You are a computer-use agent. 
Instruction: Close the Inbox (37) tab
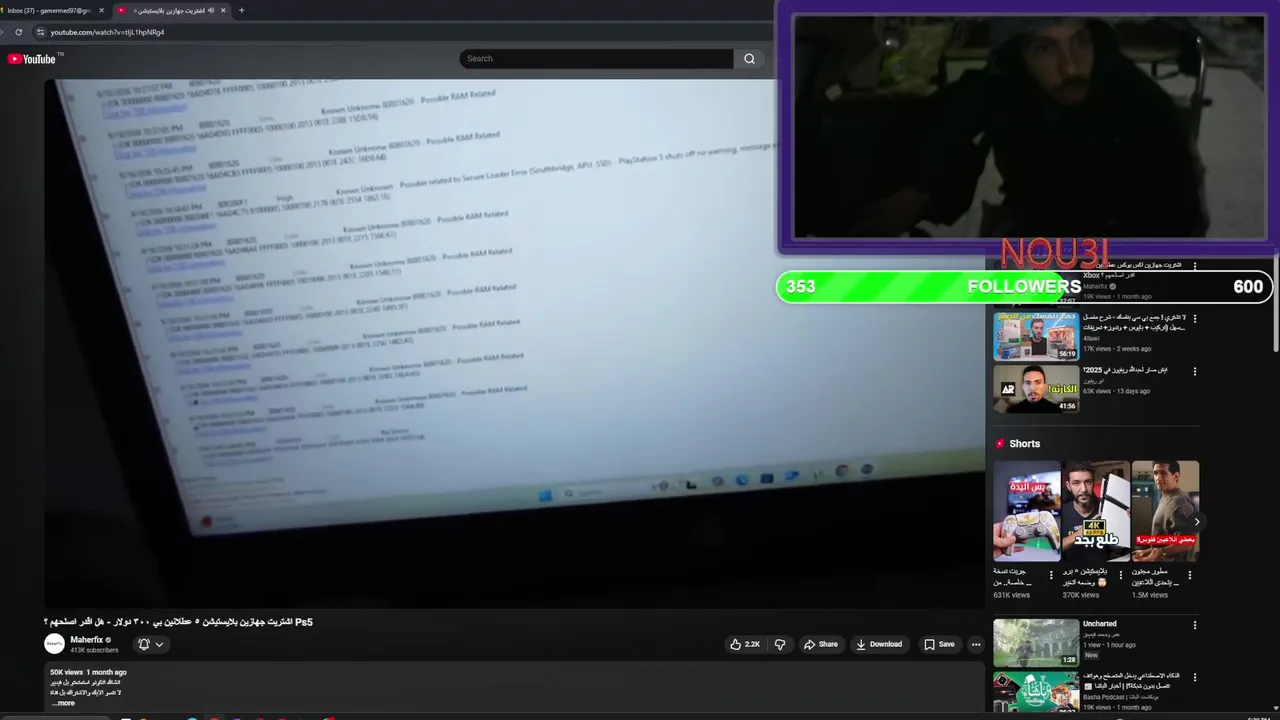101,10
